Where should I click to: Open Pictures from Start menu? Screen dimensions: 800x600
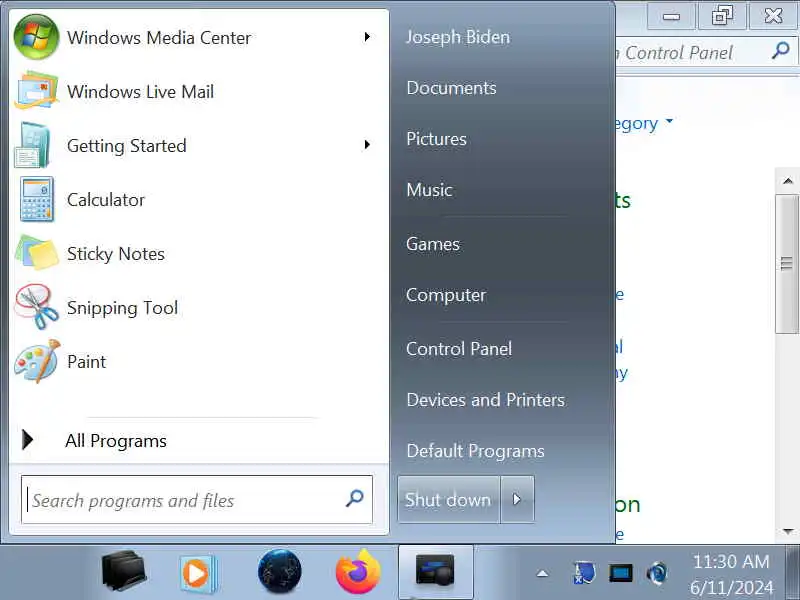click(x=436, y=139)
